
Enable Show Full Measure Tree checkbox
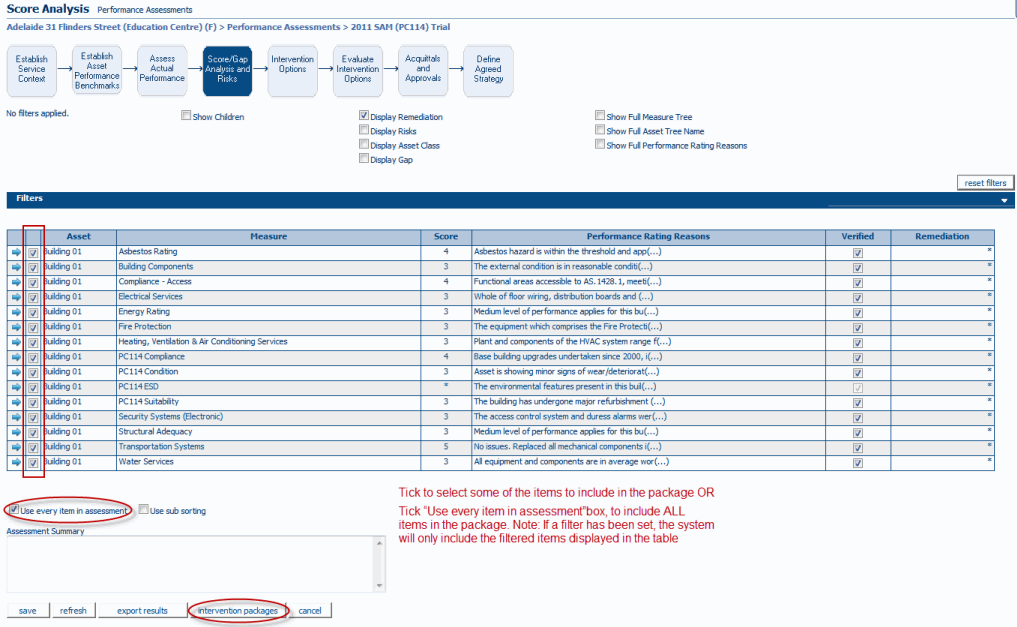pyautogui.click(x=600, y=115)
